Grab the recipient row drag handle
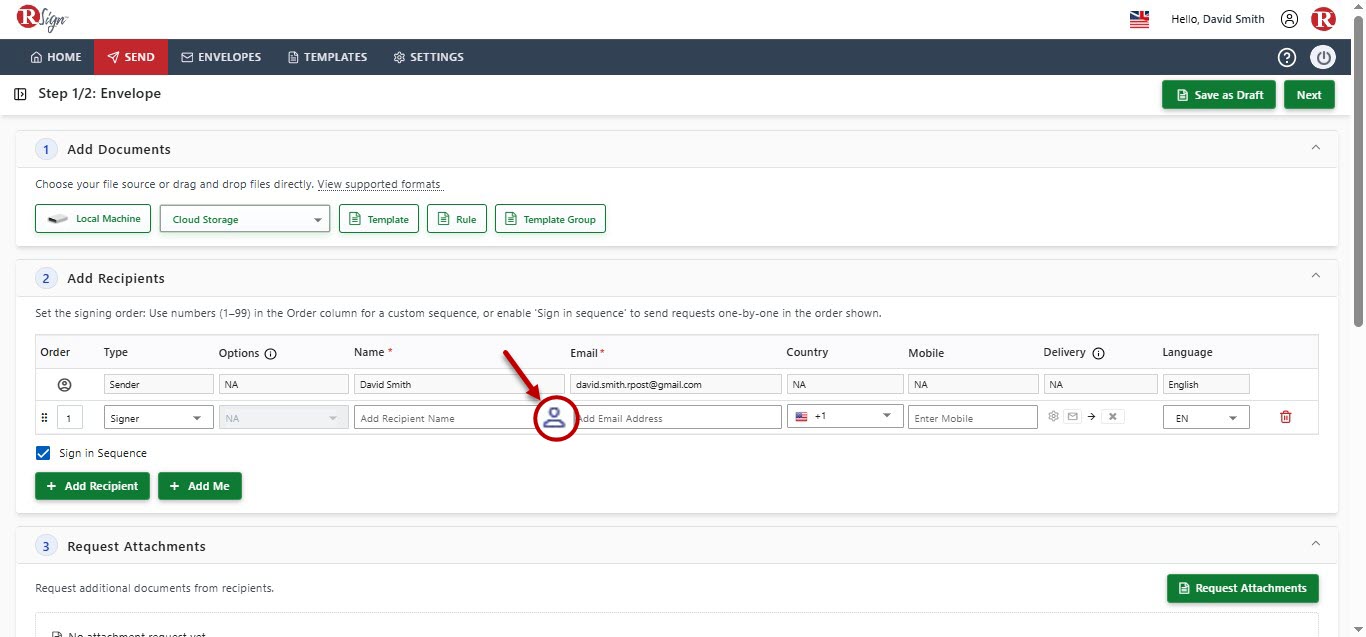This screenshot has height=637, width=1366. point(44,418)
